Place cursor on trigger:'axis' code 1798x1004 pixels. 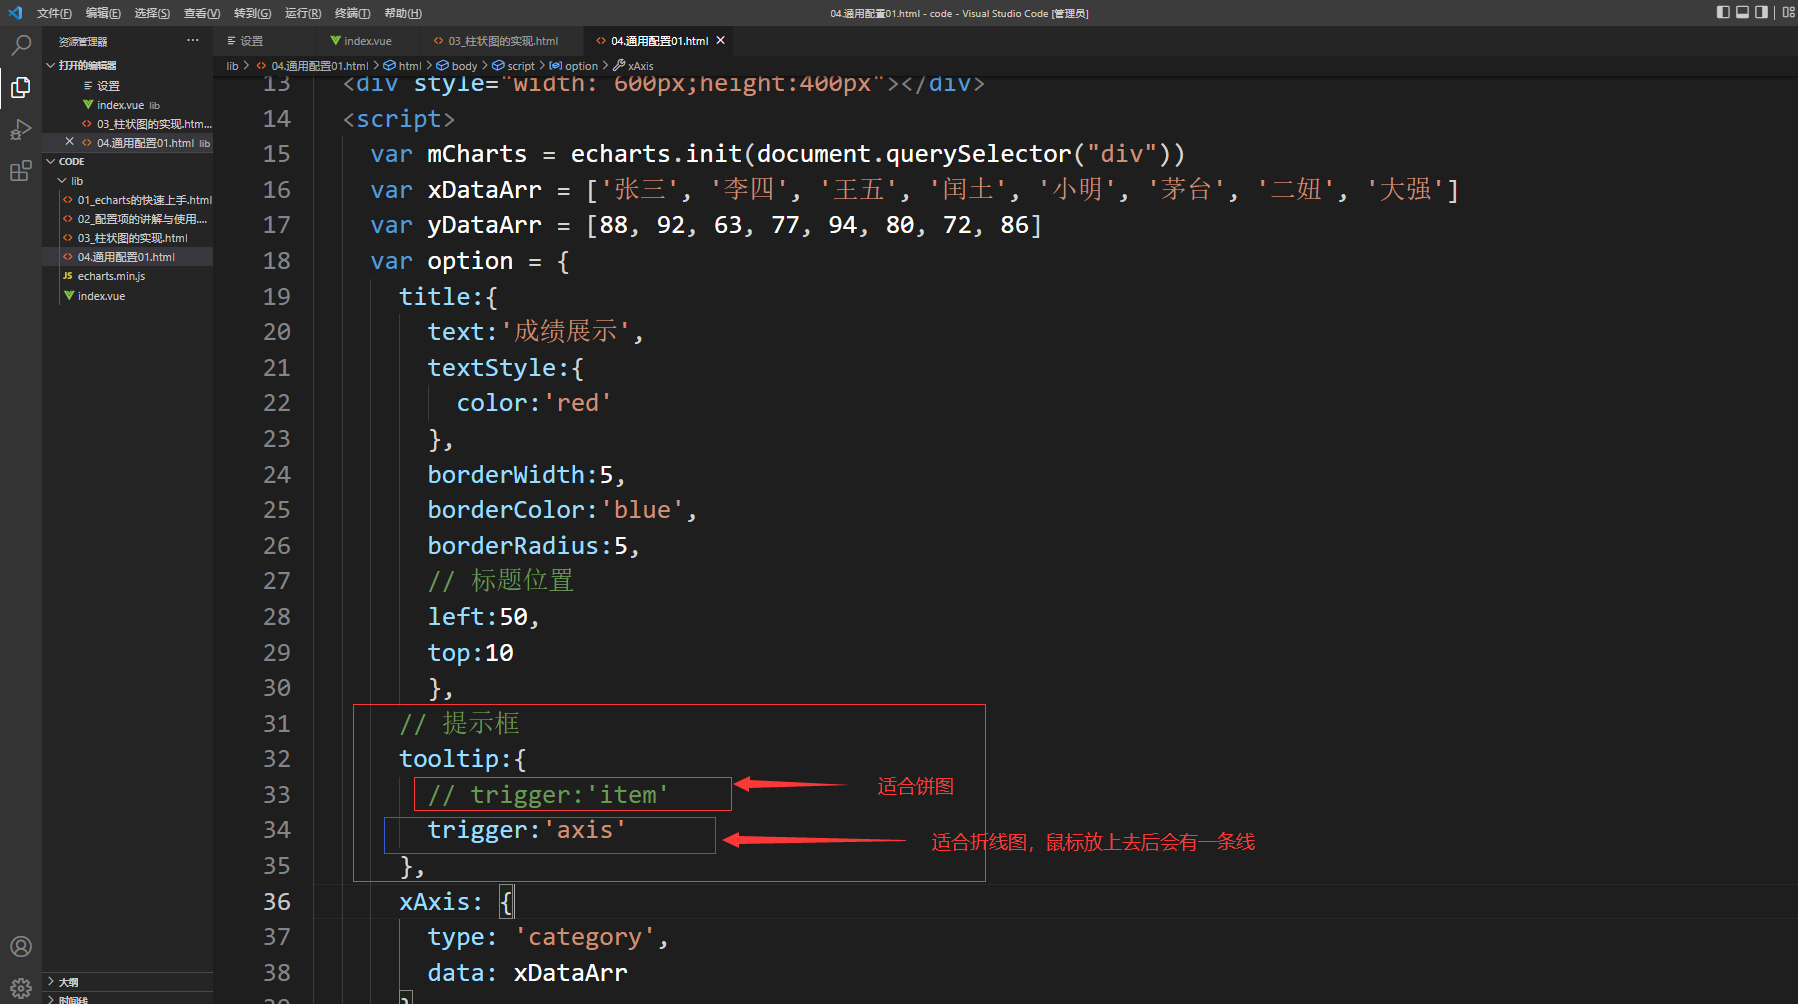click(x=527, y=830)
